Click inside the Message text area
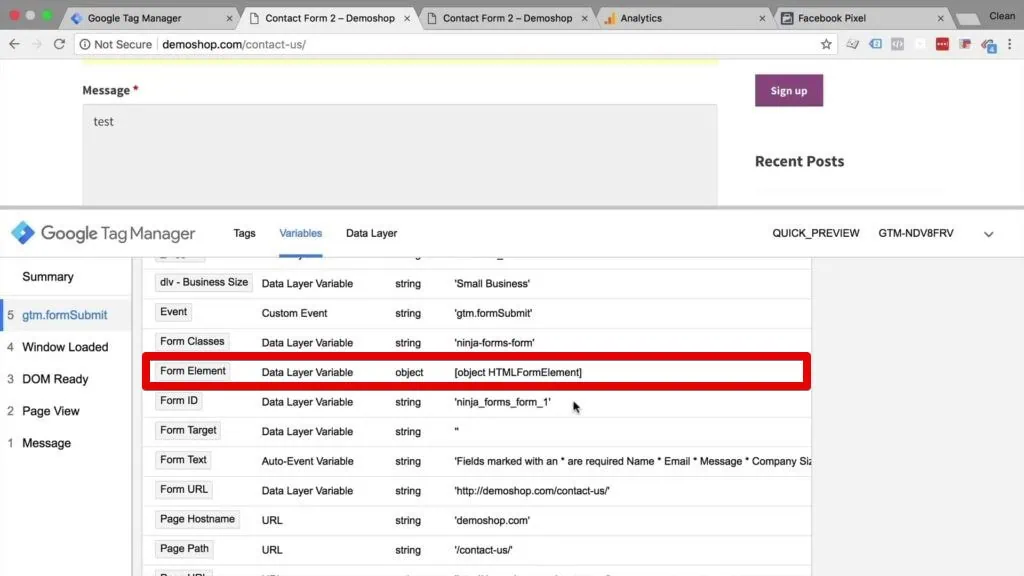The width and height of the screenshot is (1024, 576). (x=400, y=150)
